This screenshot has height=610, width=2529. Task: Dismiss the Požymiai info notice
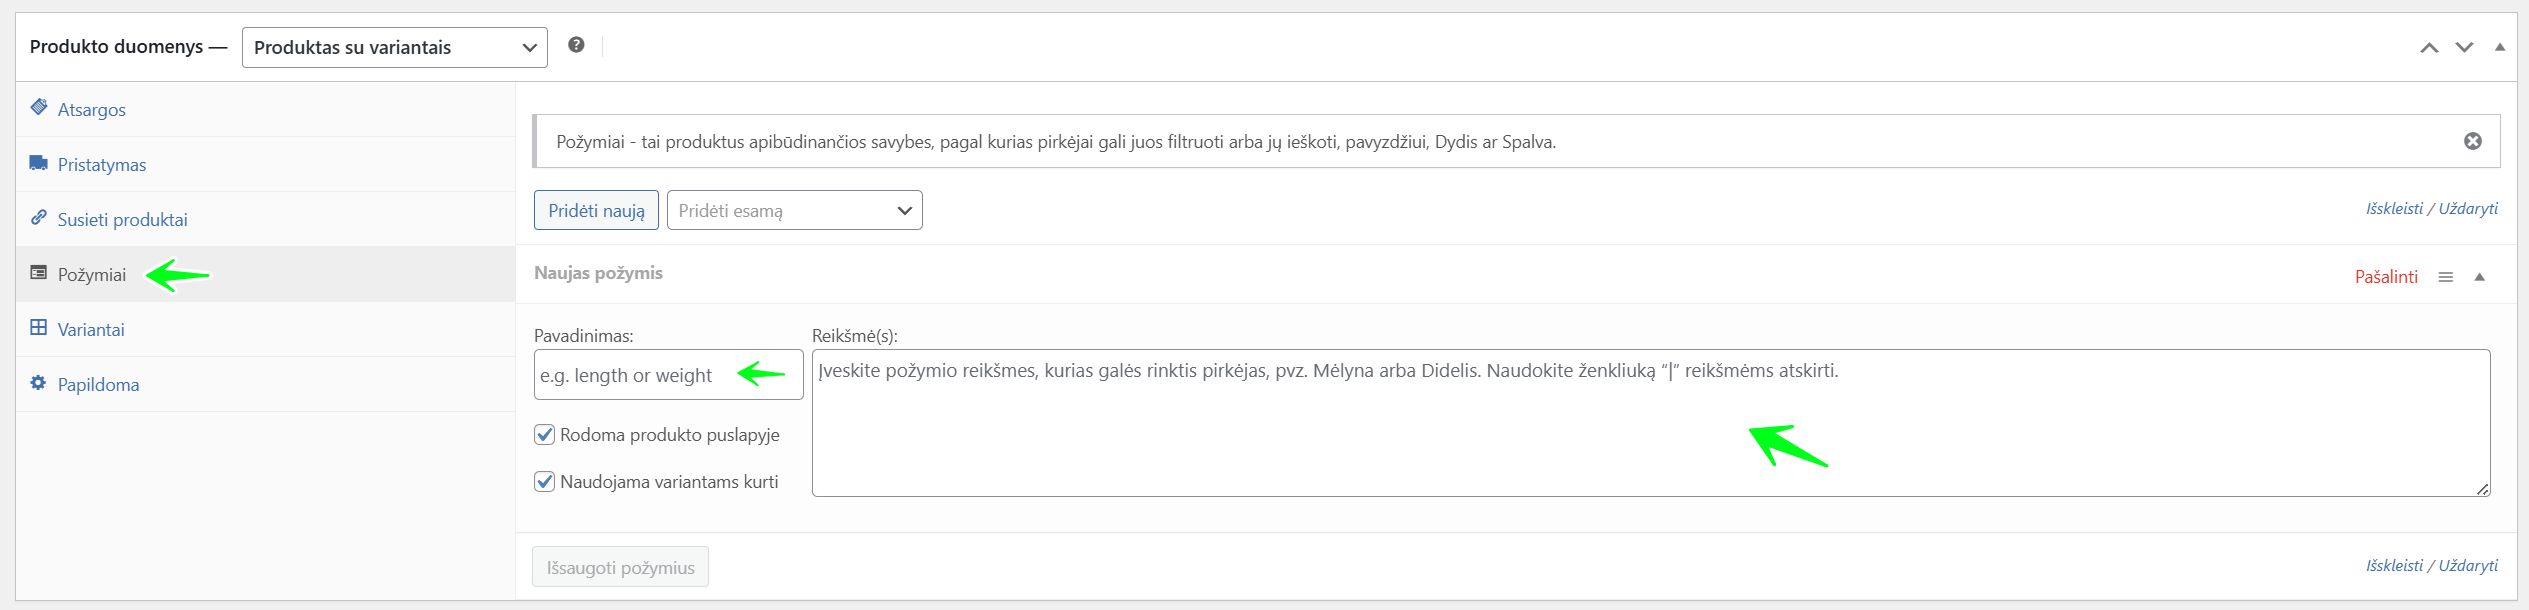[x=2472, y=141]
